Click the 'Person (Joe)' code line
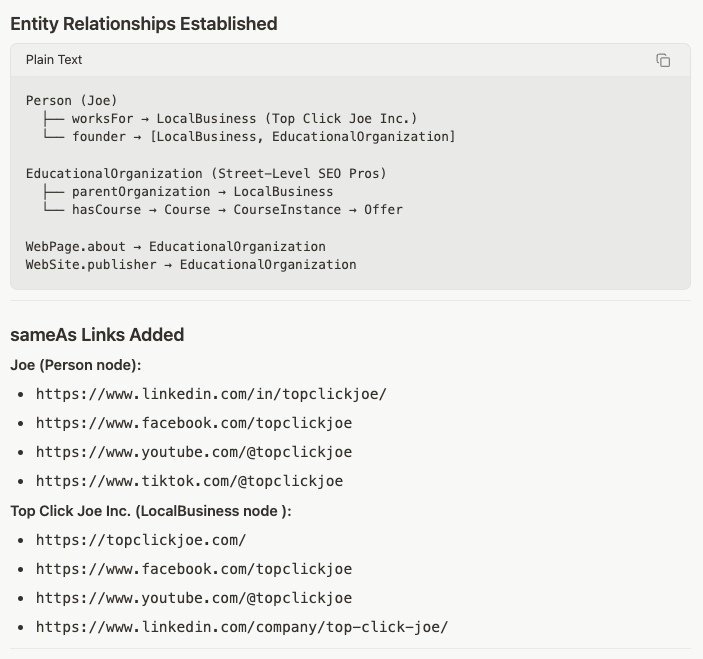This screenshot has height=659, width=703. click(x=71, y=100)
